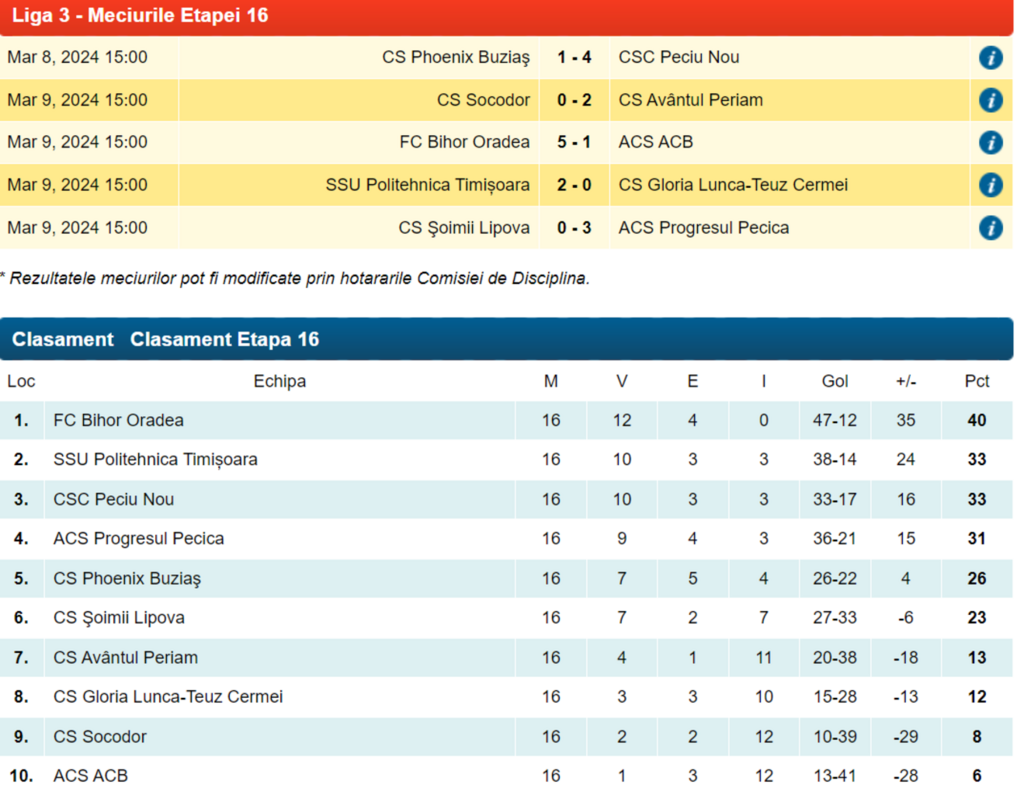1024x795 pixels.
Task: Select CSC Peciu Nou in standings table
Action: pos(113,499)
